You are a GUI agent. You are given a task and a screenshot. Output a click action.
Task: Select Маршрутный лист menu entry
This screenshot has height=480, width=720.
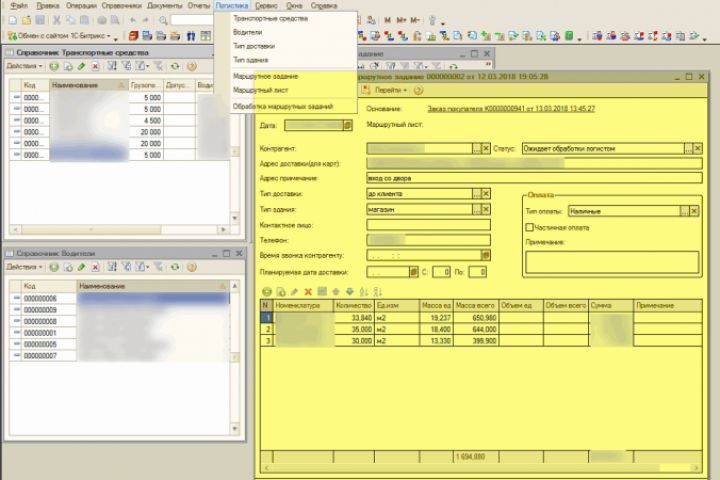tap(260, 90)
